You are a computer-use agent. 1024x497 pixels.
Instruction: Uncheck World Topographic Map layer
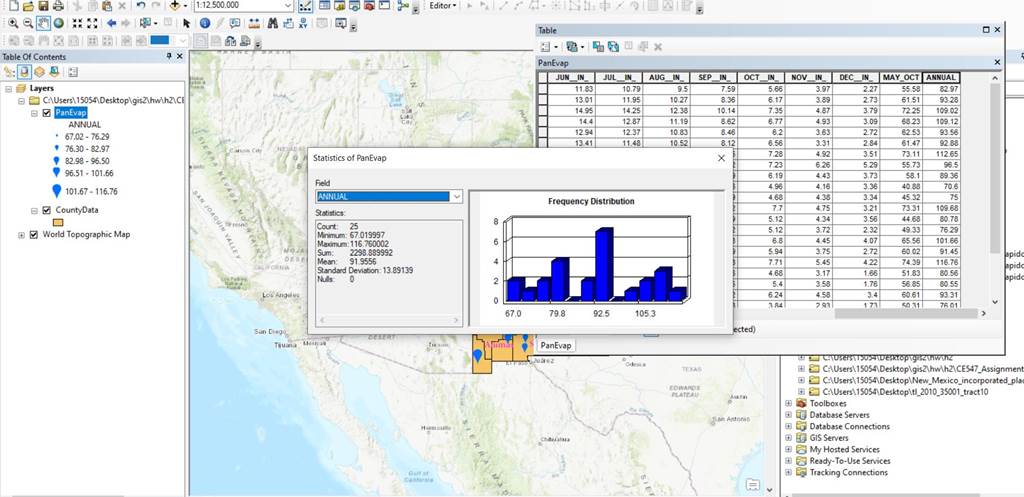pyautogui.click(x=34, y=234)
